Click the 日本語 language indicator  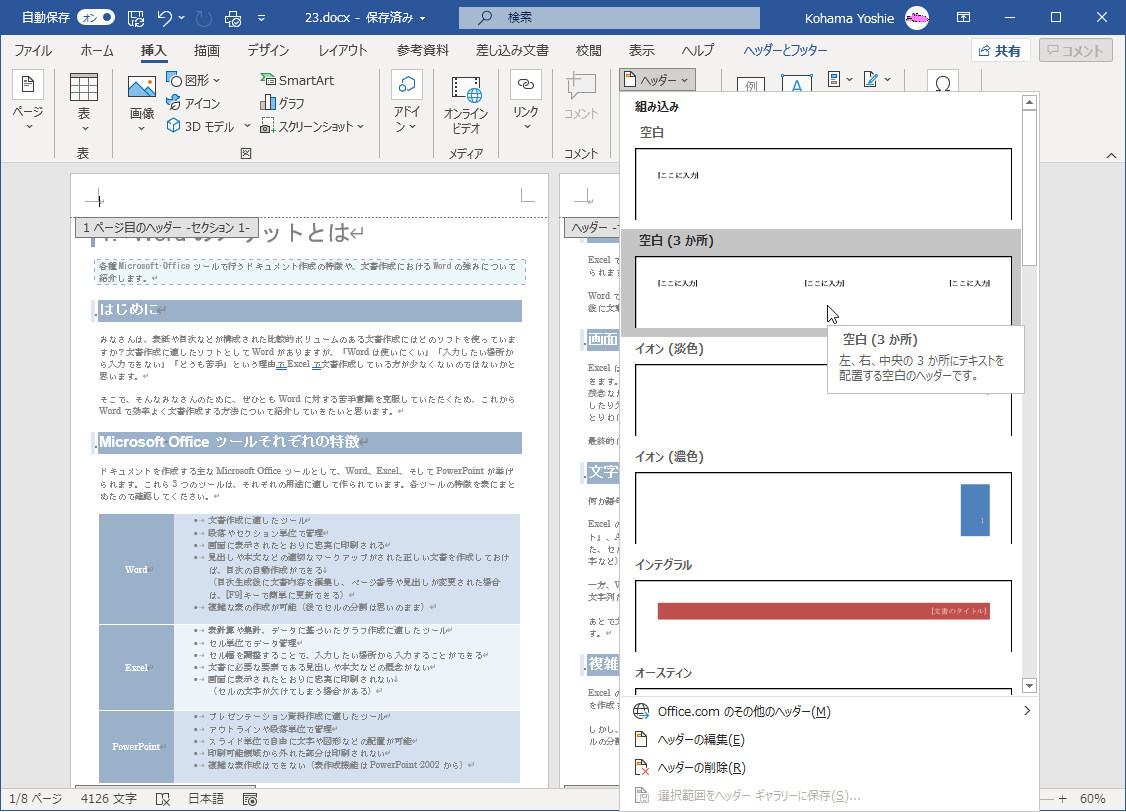[206, 798]
